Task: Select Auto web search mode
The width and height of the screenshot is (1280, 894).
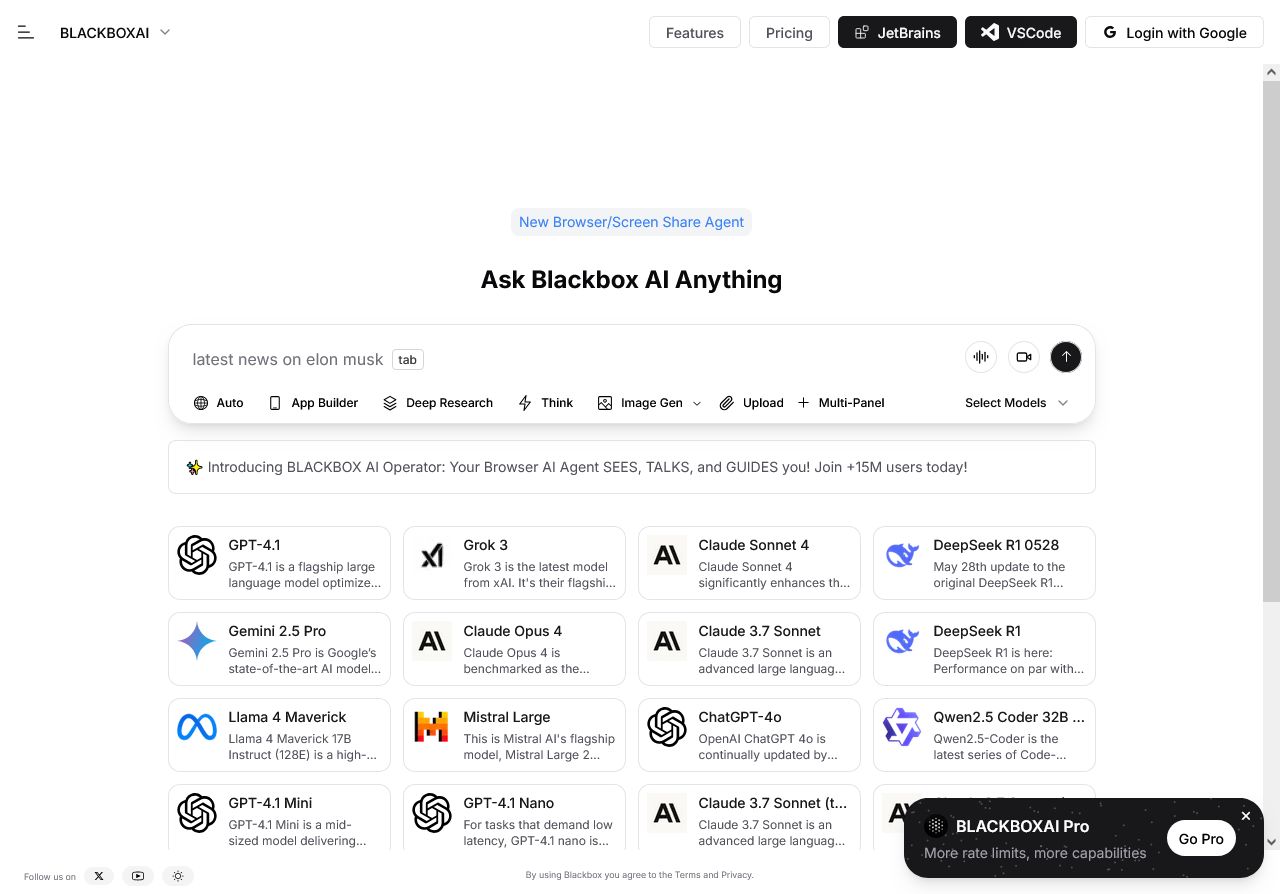Action: pos(218,403)
